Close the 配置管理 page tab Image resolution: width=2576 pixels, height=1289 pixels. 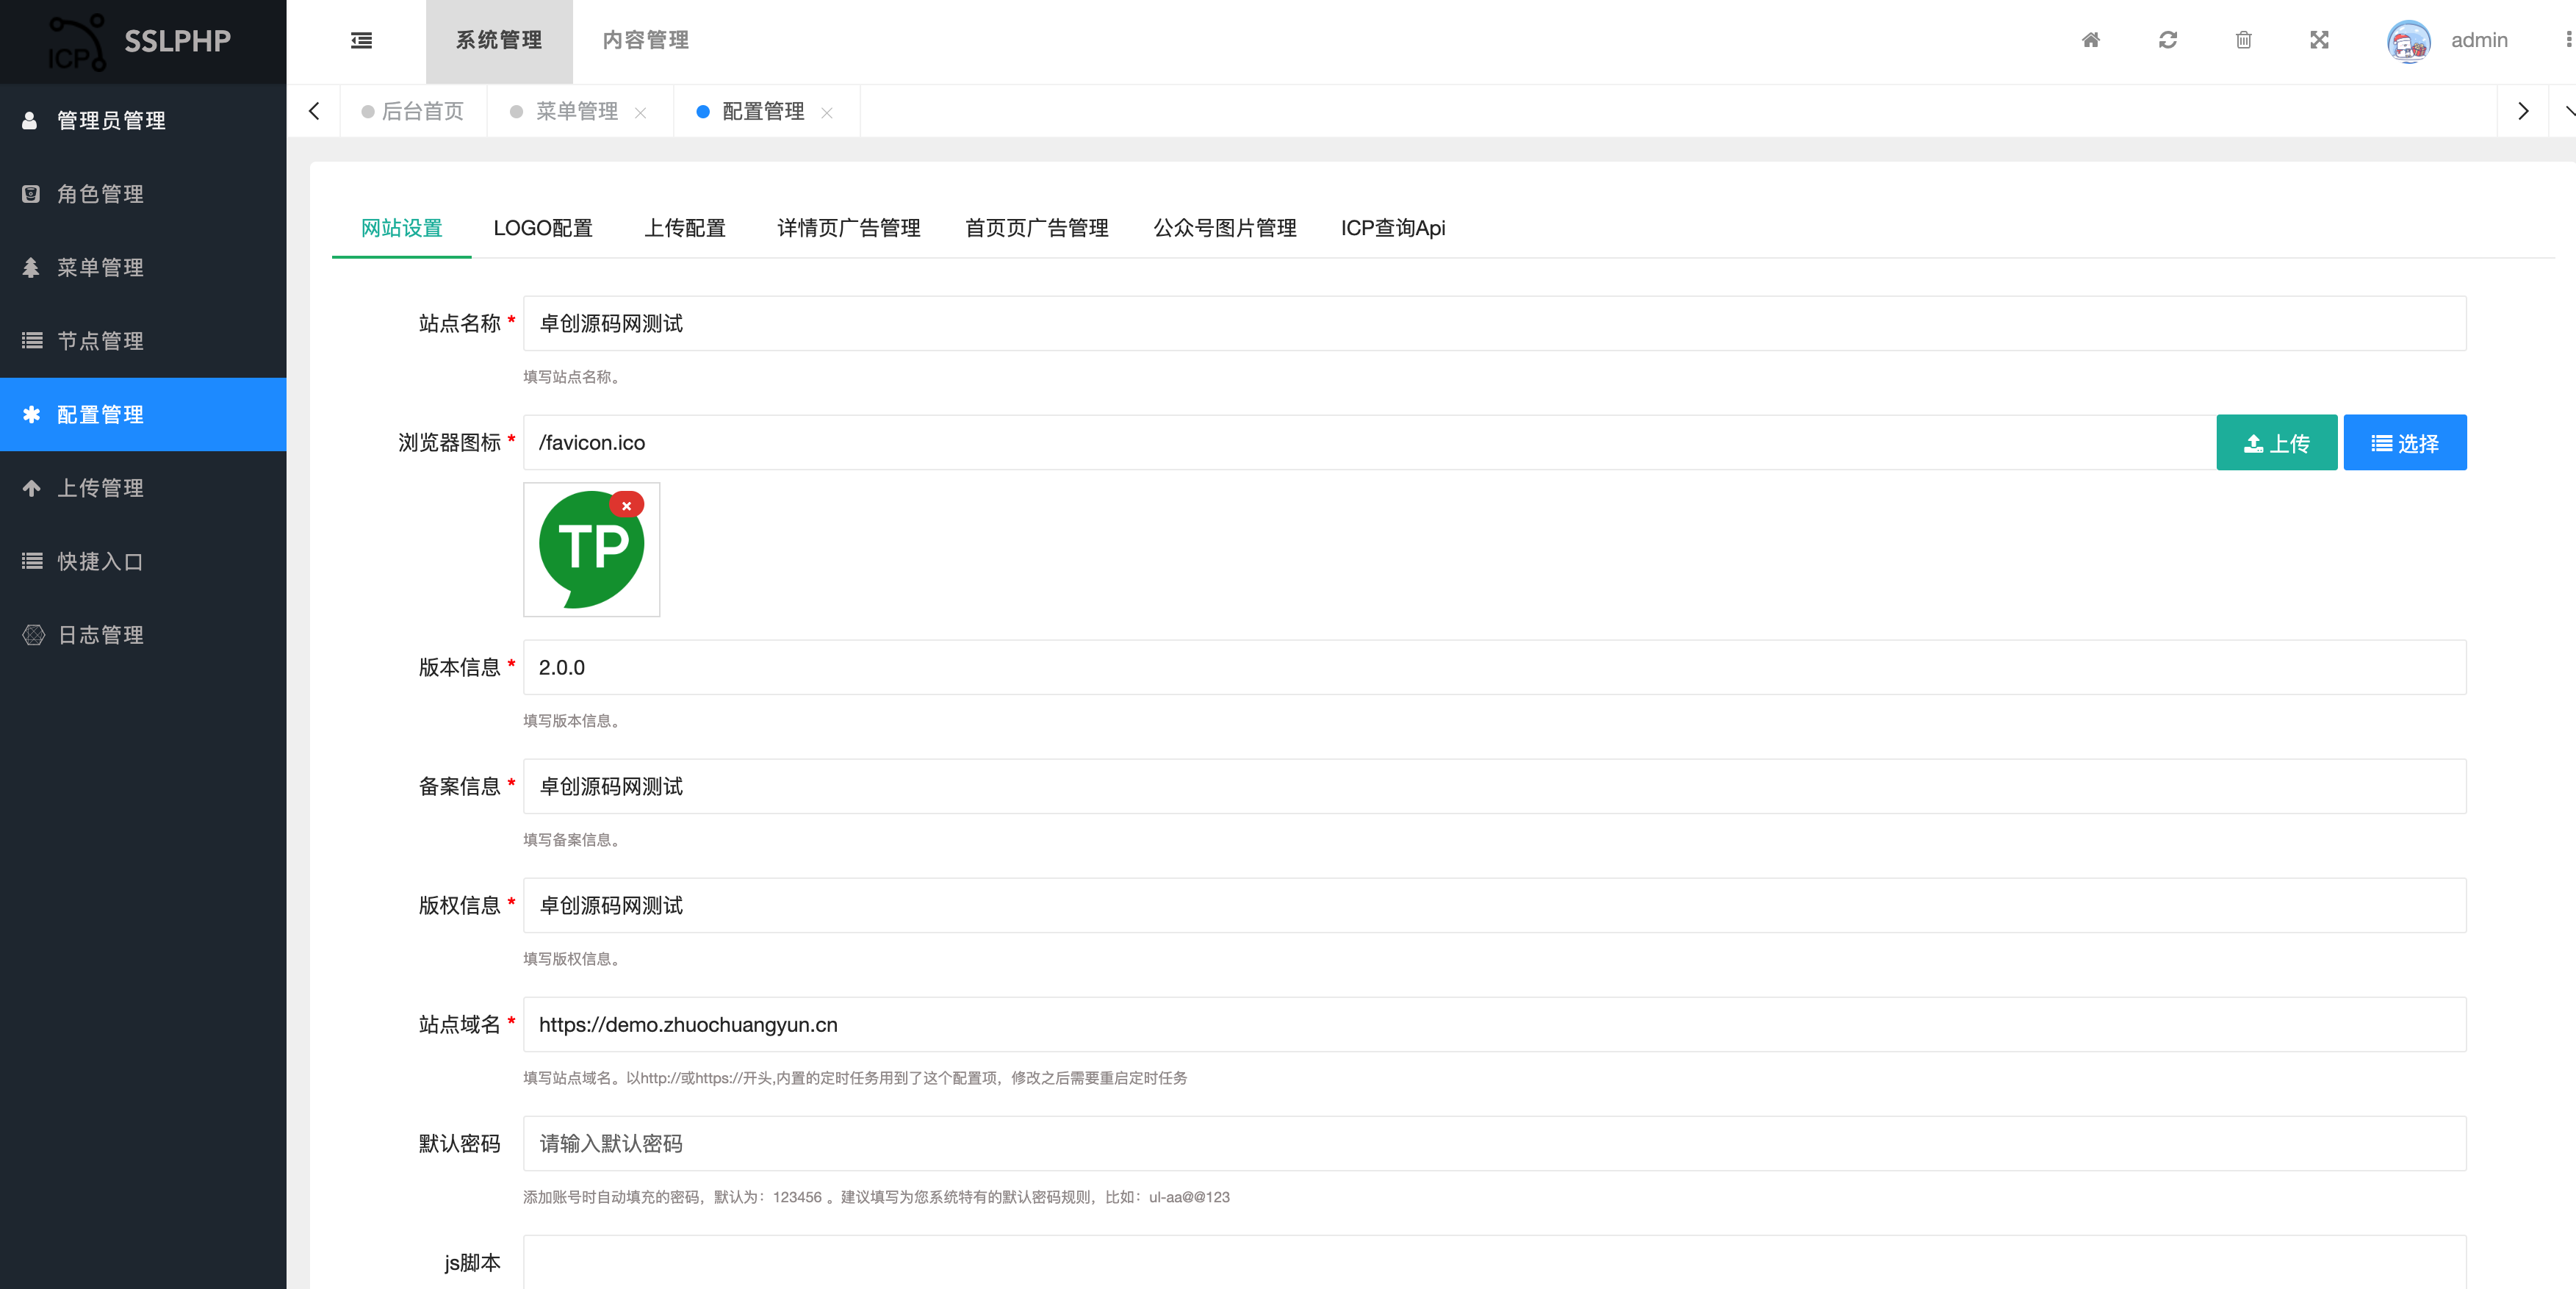826,112
